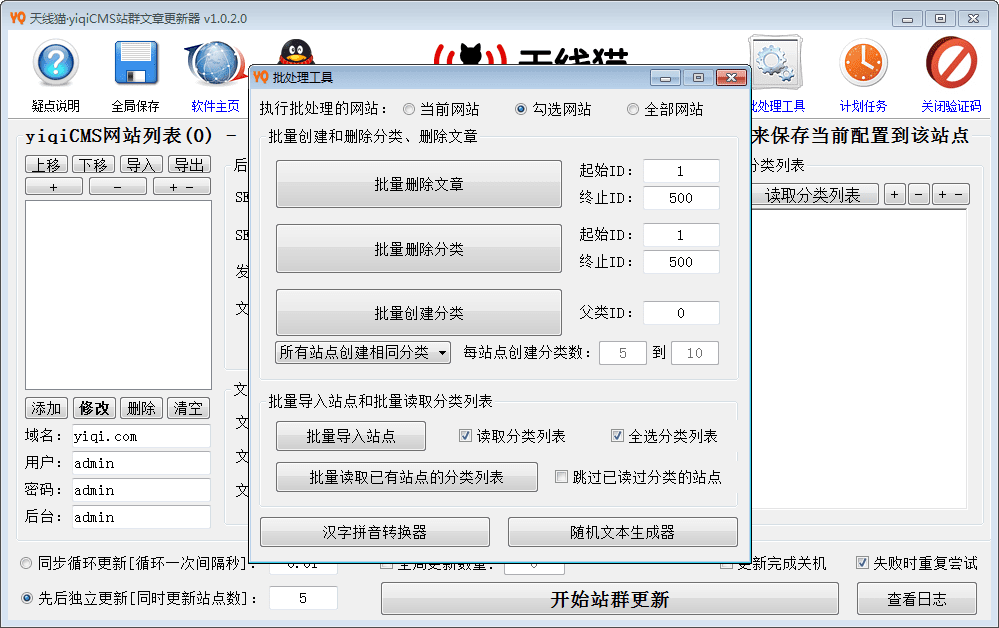Click the single − button beside 读取分类列表
The height and width of the screenshot is (628, 999).
click(919, 195)
